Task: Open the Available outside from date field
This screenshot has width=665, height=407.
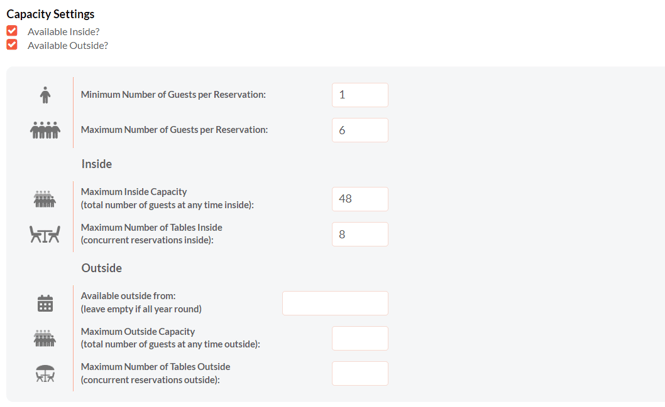Action: pos(335,303)
